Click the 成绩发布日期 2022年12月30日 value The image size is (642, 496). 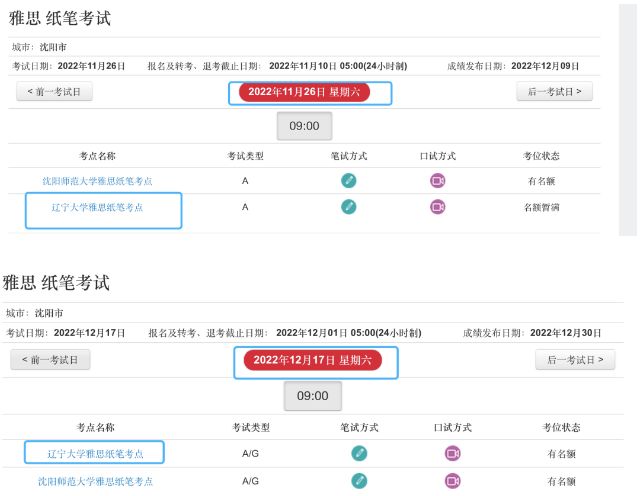[565, 333]
